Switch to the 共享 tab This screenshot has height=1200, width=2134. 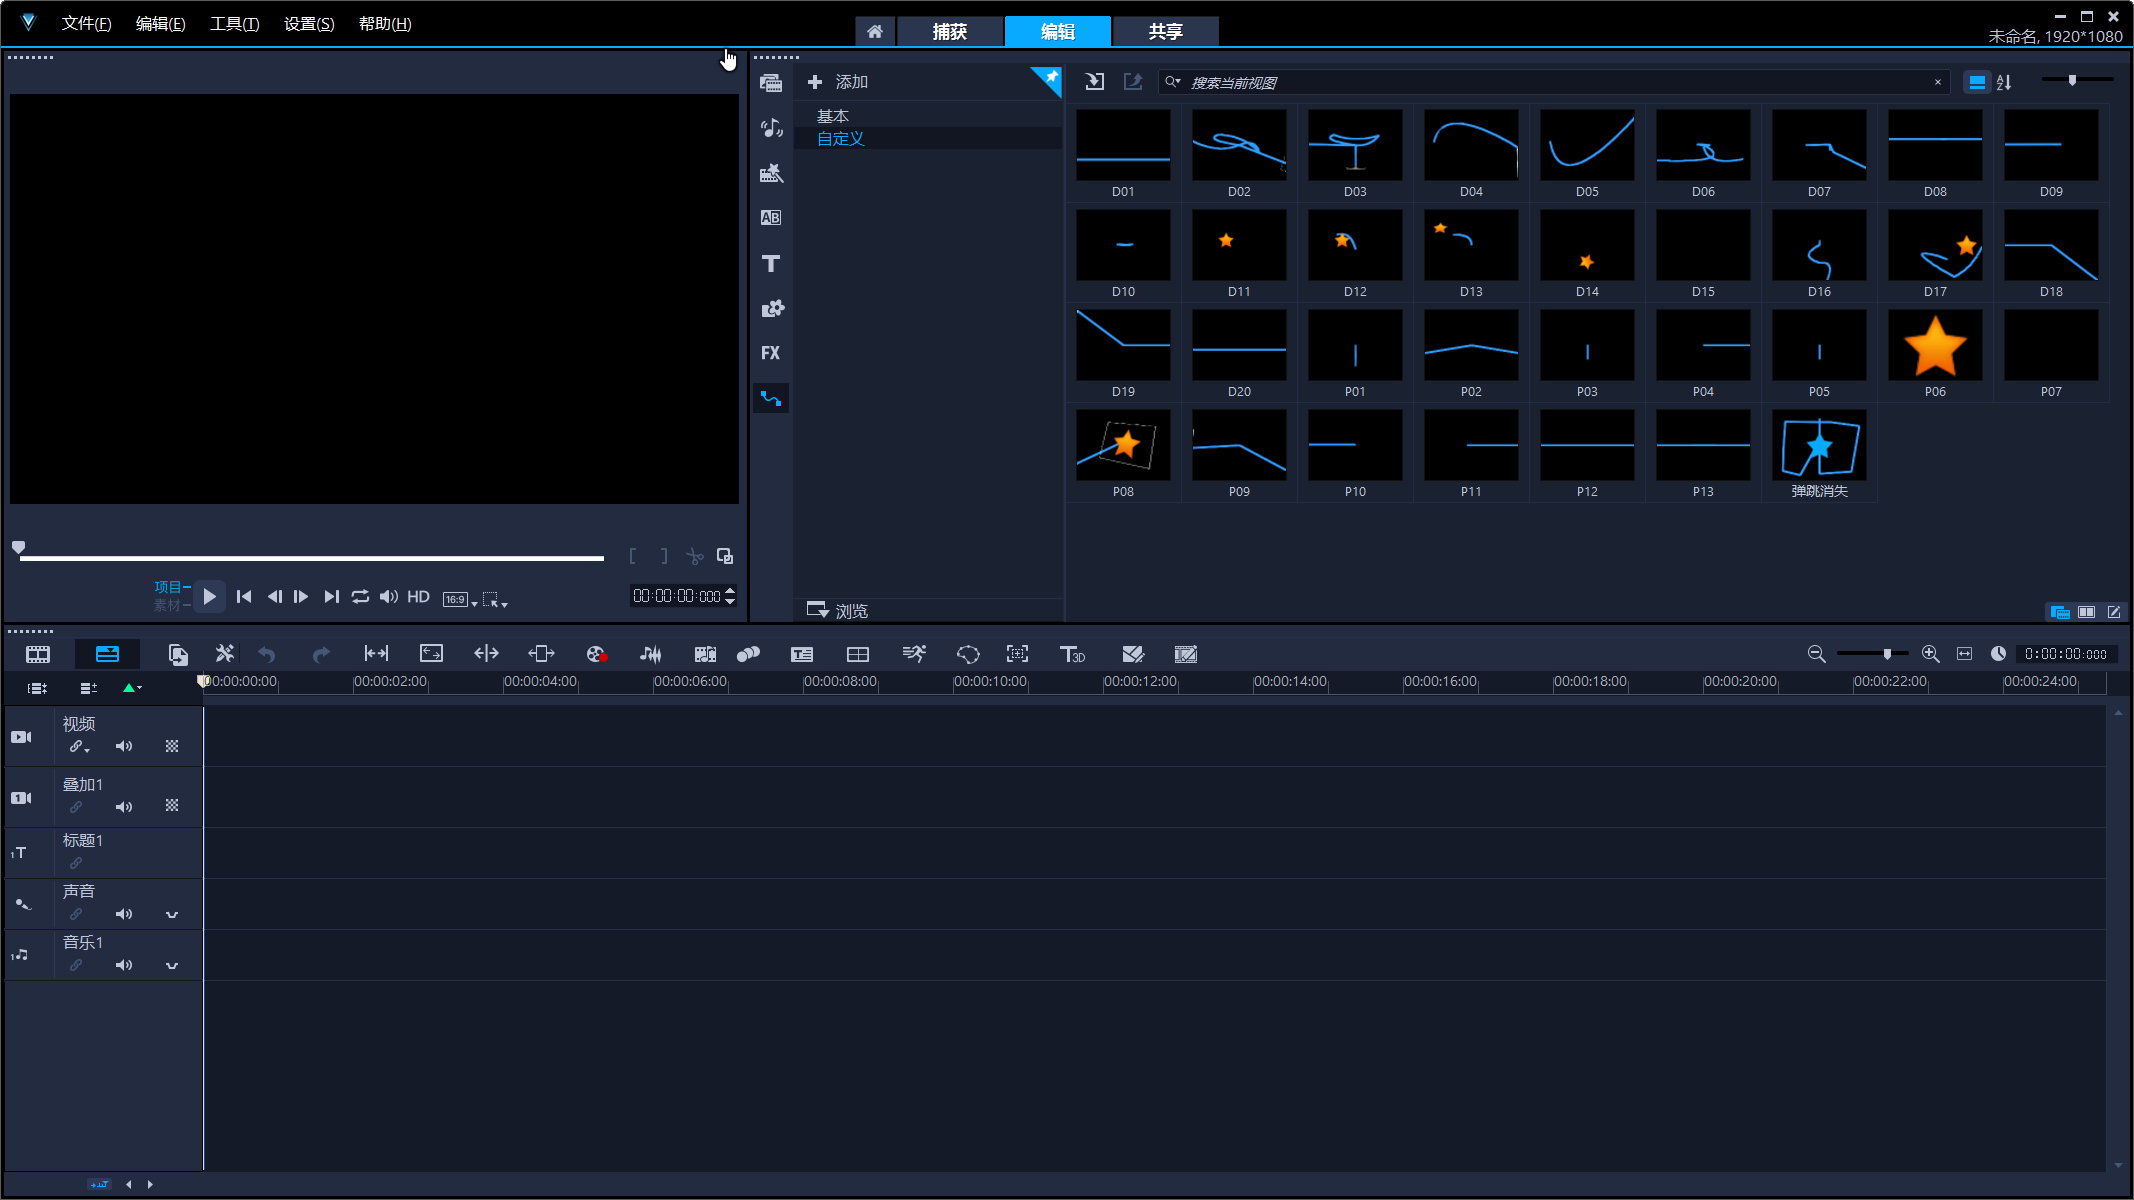[x=1165, y=32]
